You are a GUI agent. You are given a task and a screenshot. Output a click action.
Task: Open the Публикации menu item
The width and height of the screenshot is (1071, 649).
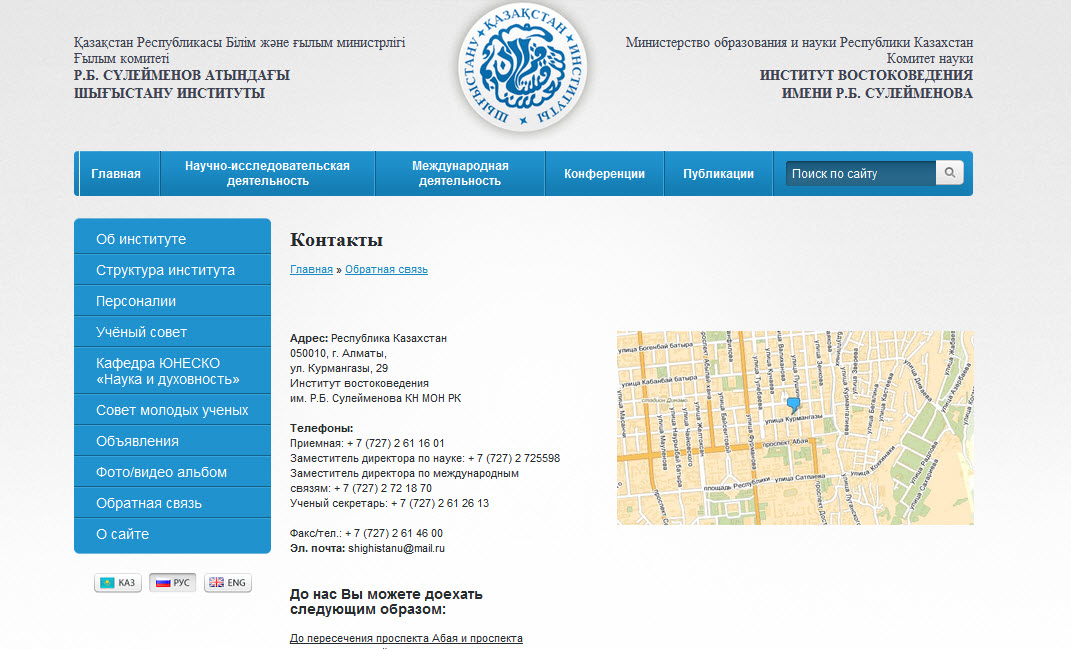718,174
